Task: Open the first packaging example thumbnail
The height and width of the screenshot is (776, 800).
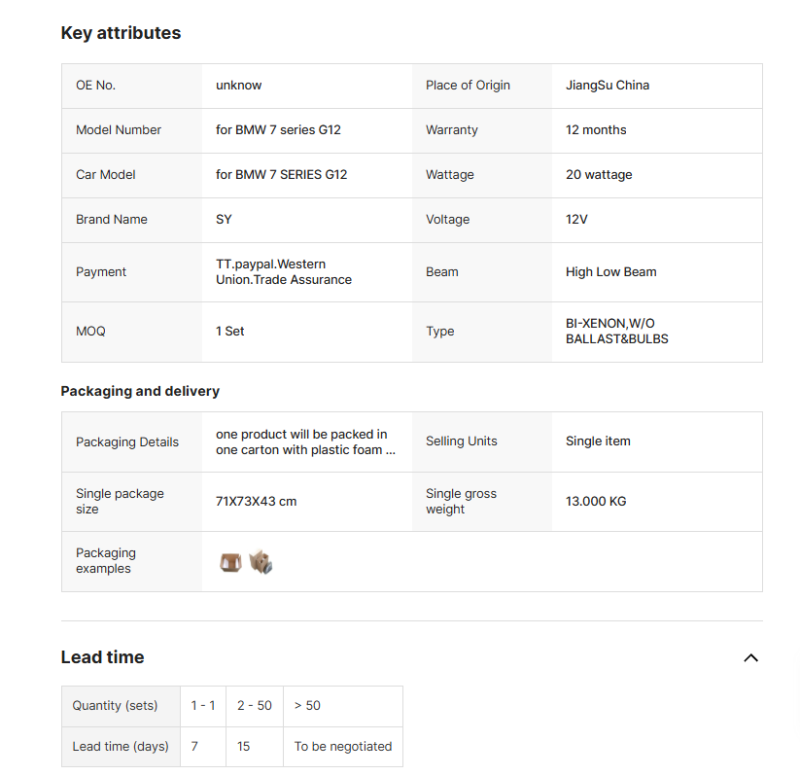Action: click(231, 562)
